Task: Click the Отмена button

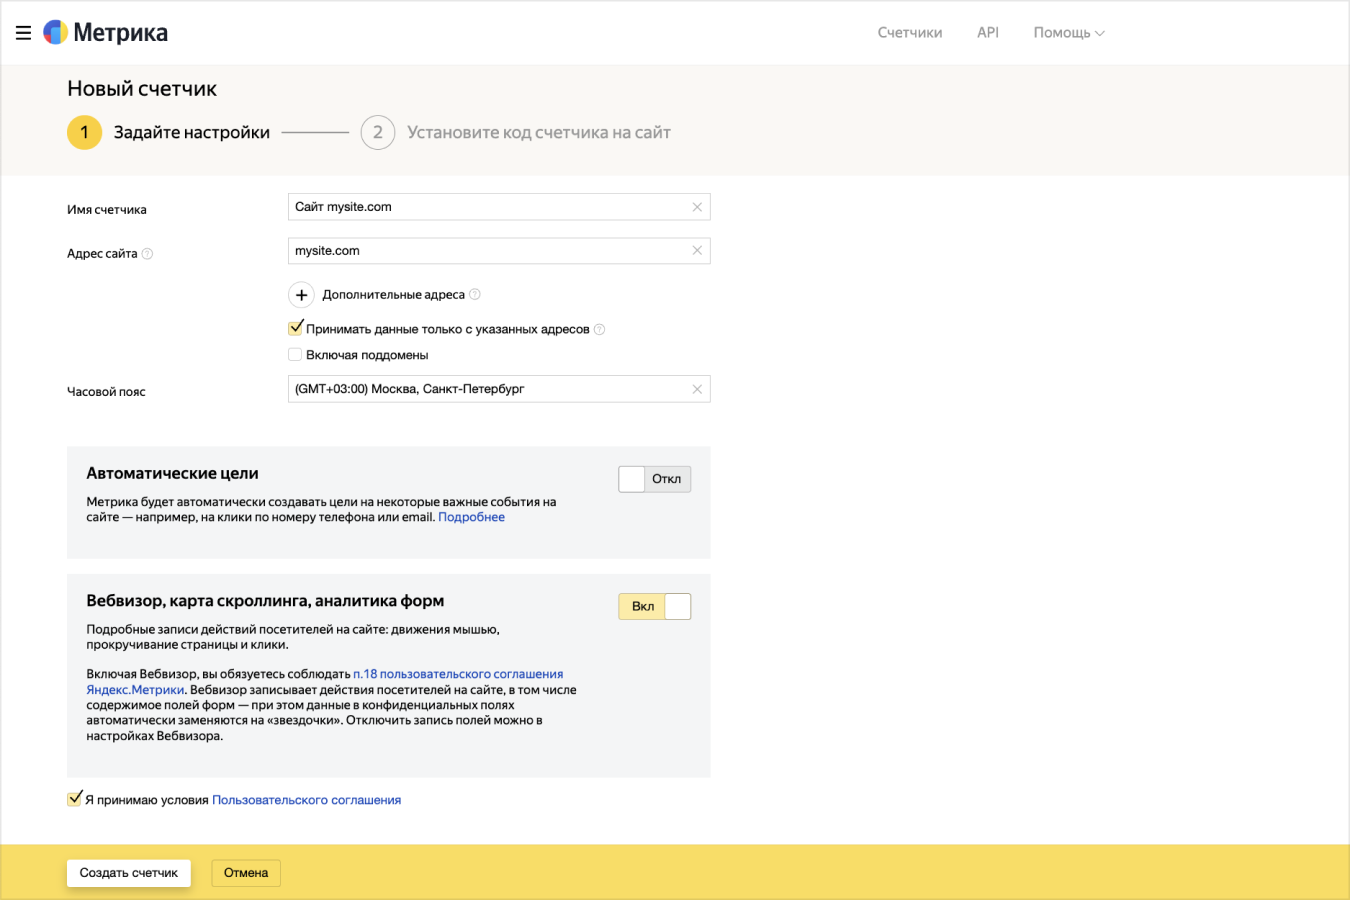Action: [246, 873]
